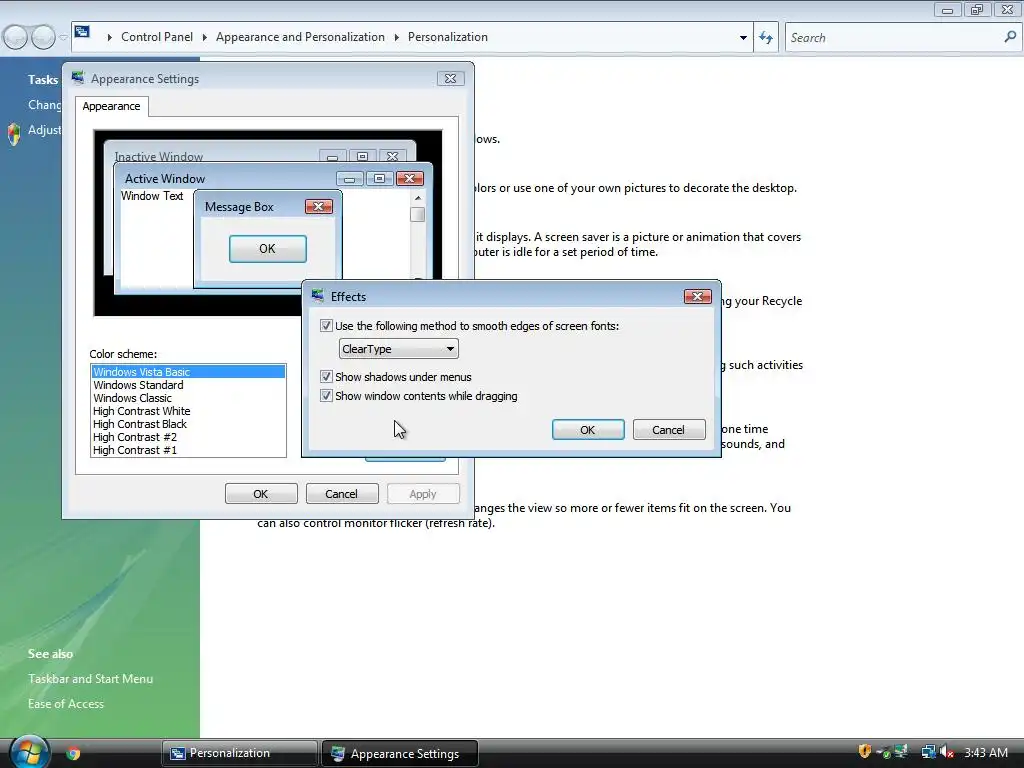The image size is (1024, 768).
Task: Click preview scrollbar up arrow
Action: (417, 197)
